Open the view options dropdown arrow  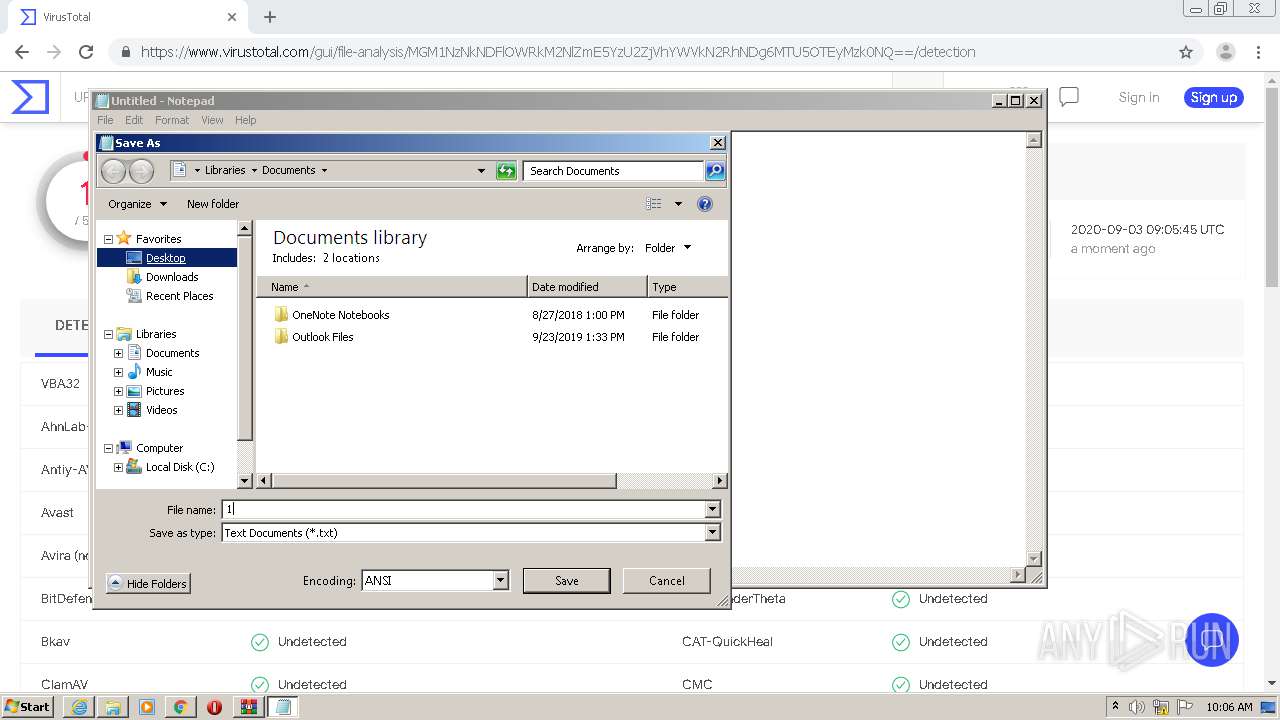tap(678, 204)
